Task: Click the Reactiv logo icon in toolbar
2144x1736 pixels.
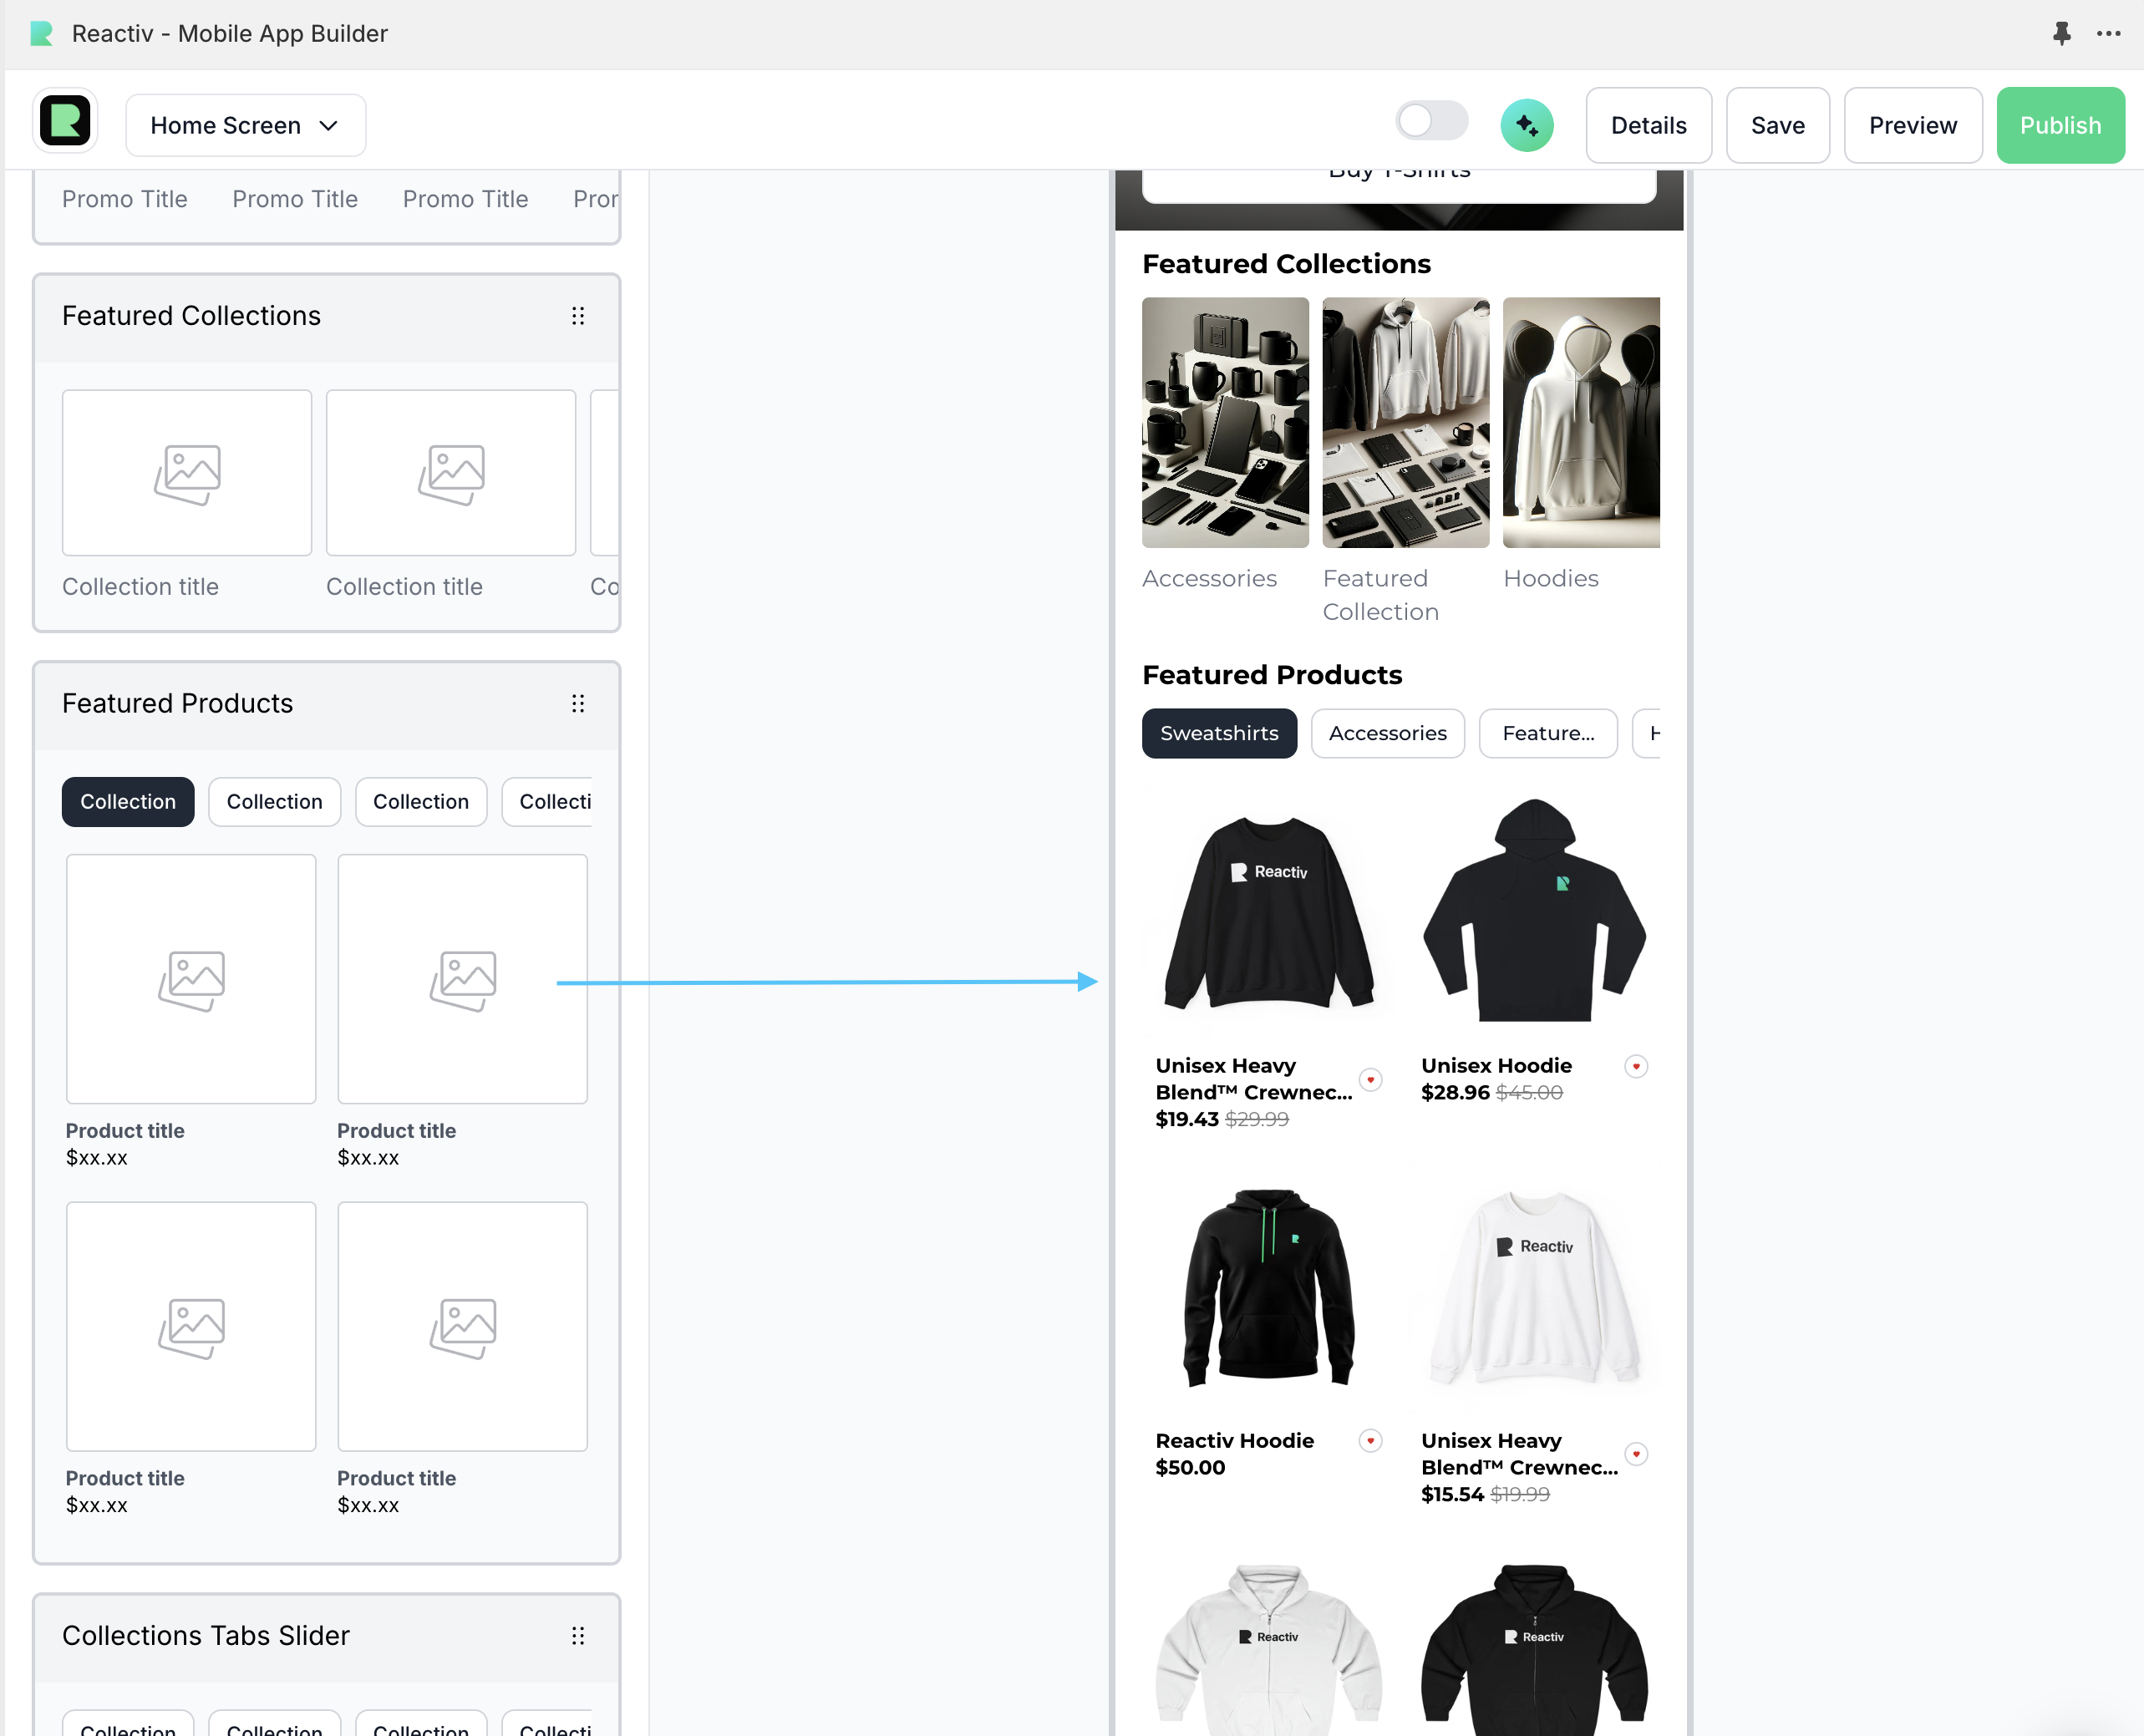Action: 65,122
